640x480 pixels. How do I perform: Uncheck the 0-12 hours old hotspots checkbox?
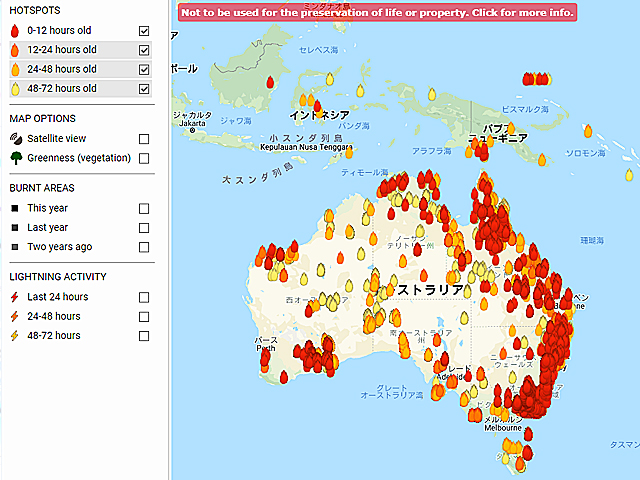coord(145,31)
